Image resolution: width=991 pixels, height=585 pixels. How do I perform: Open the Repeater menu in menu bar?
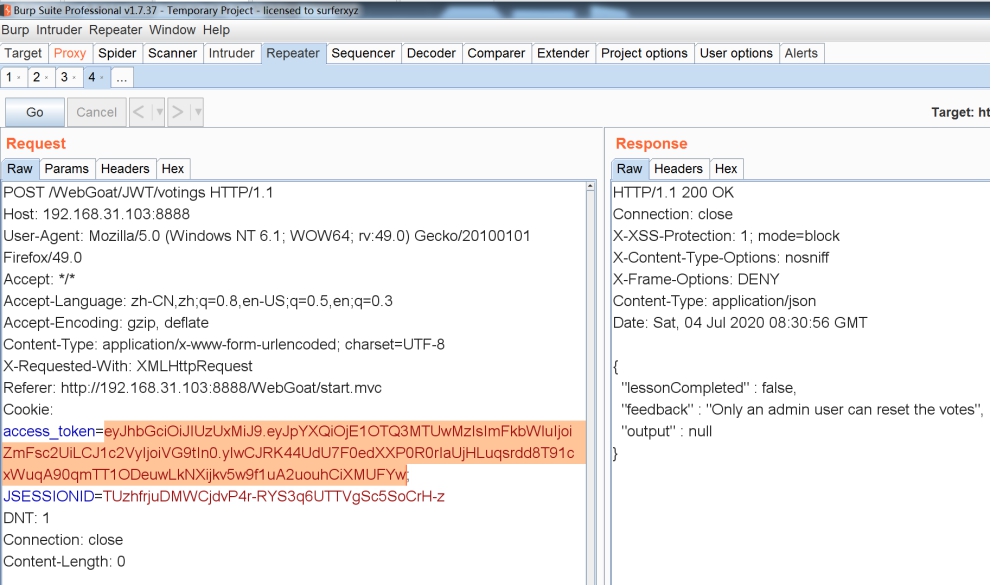[115, 30]
